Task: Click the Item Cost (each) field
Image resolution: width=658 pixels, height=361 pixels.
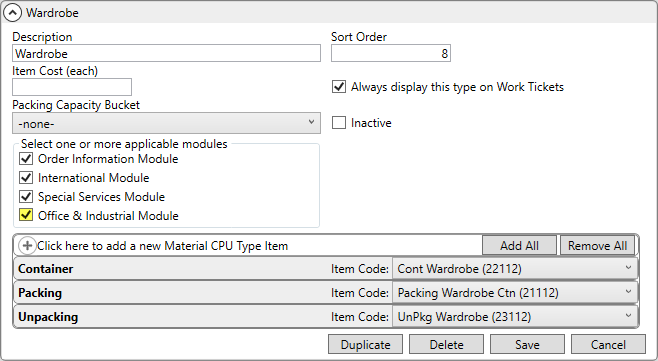Action: 72,87
